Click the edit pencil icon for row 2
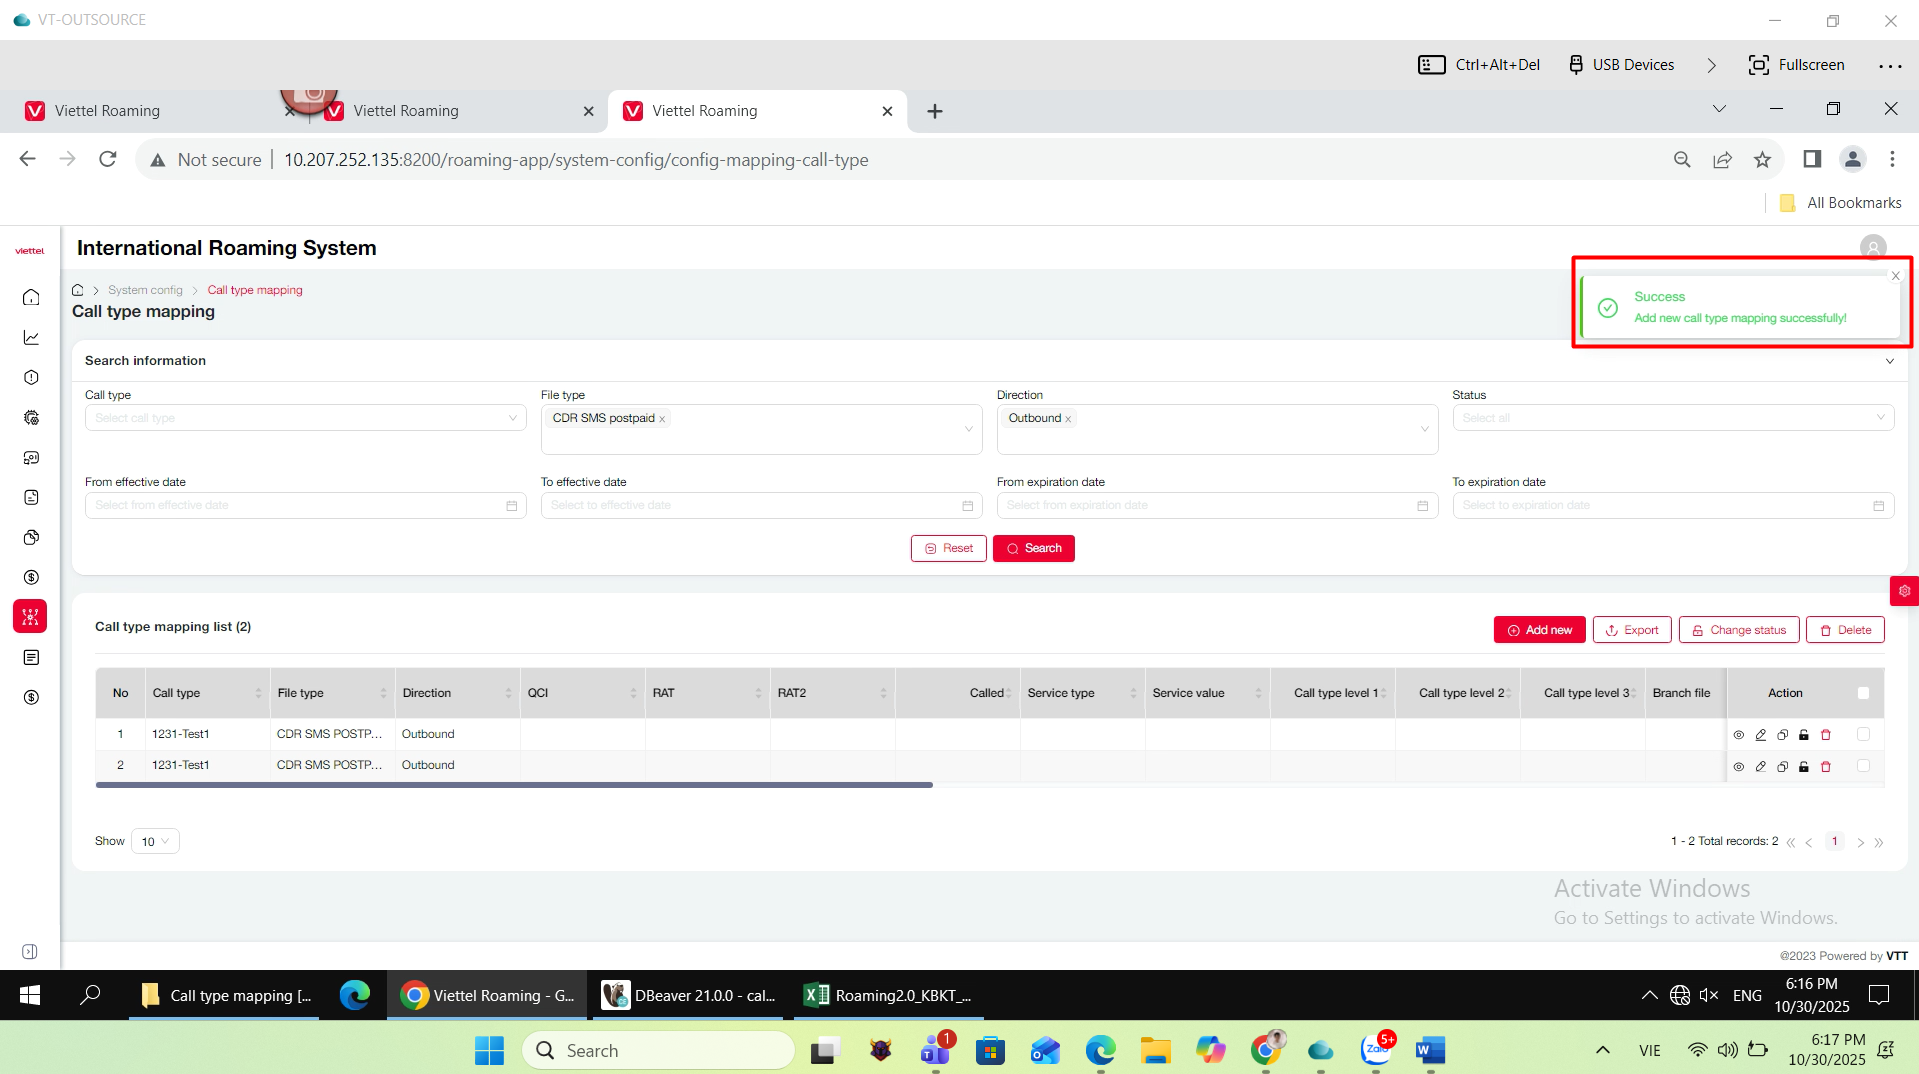This screenshot has height=1074, width=1919. pyautogui.click(x=1761, y=767)
